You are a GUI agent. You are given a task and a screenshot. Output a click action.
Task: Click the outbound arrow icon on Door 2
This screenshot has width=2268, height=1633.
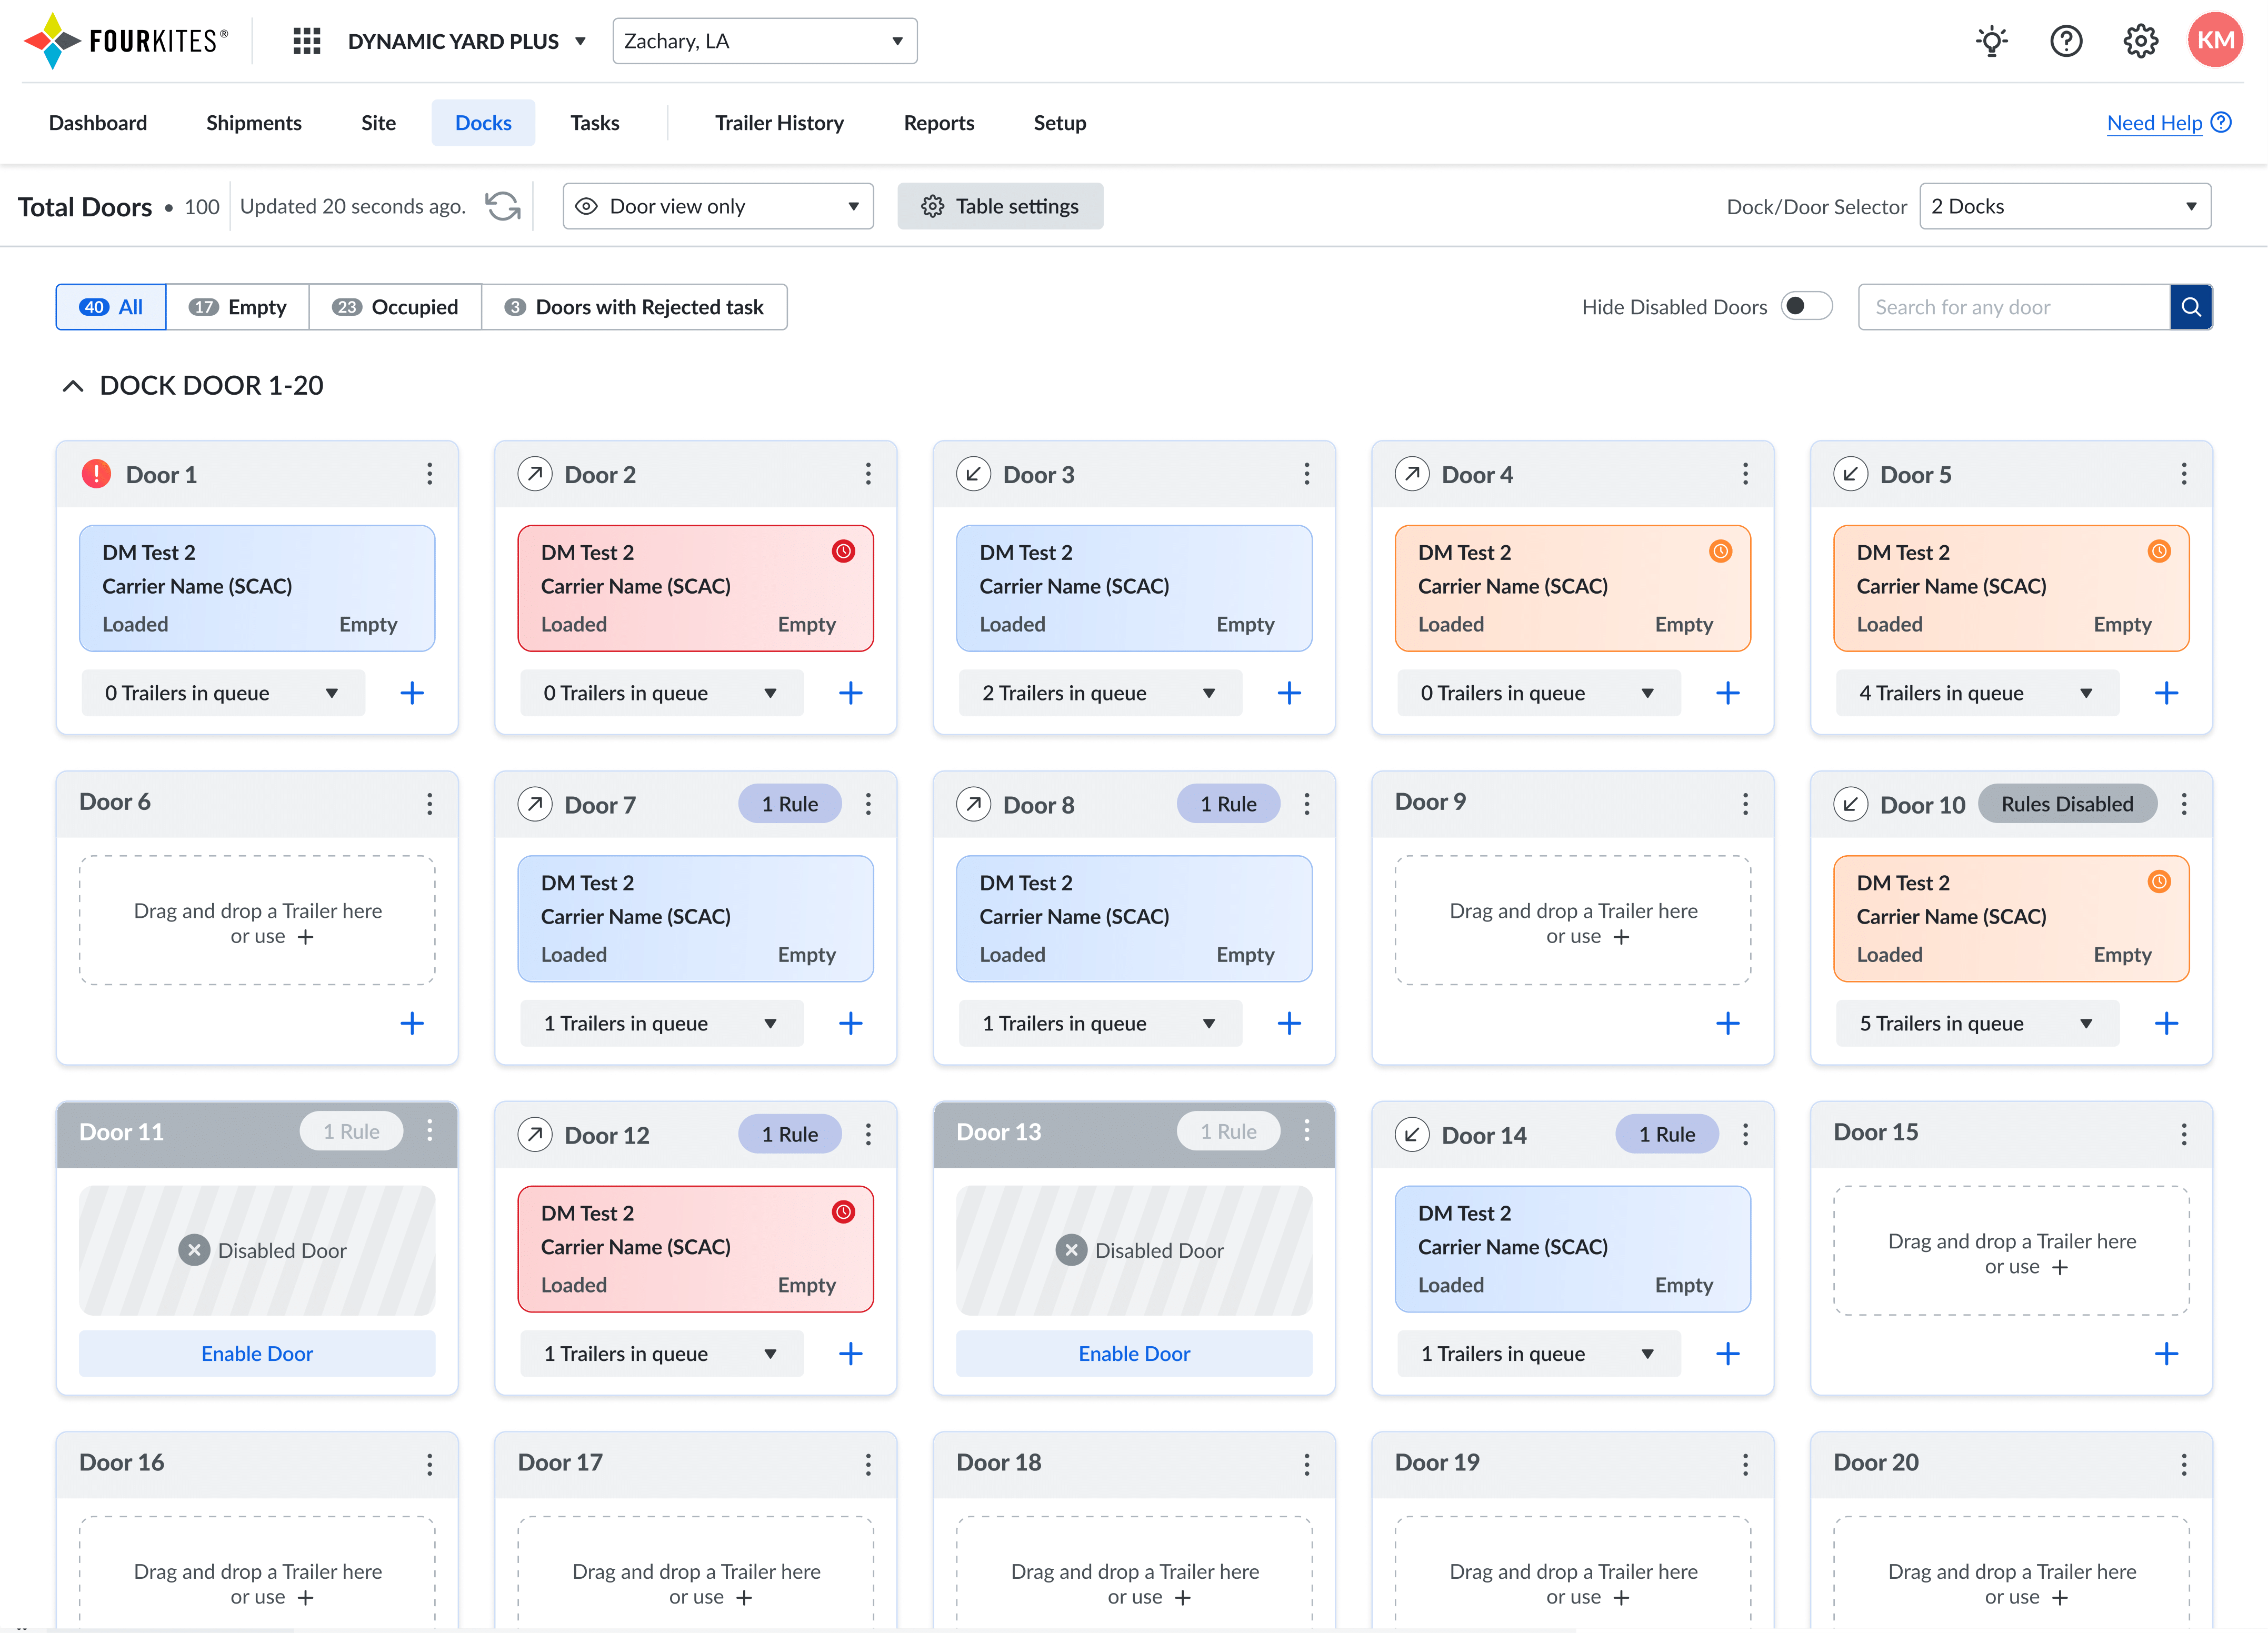tap(535, 474)
